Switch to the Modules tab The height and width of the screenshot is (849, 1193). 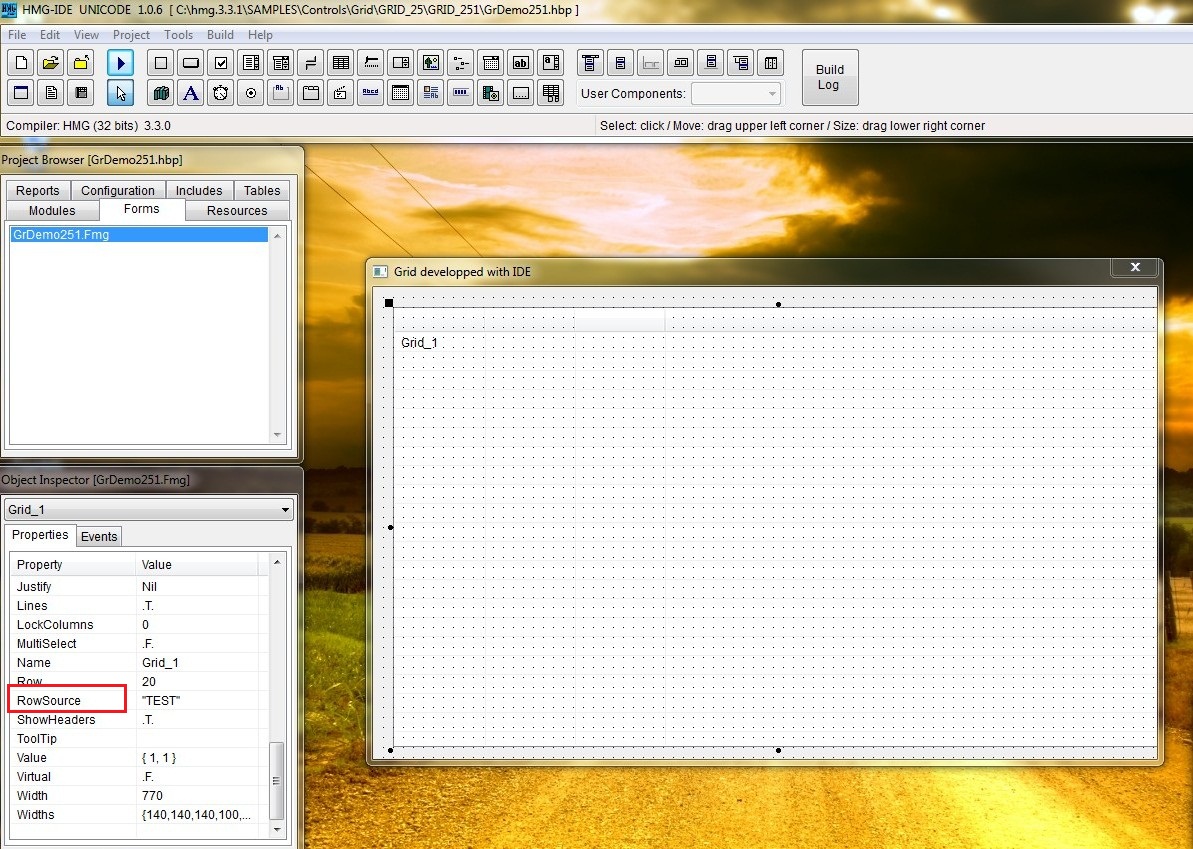click(x=52, y=210)
